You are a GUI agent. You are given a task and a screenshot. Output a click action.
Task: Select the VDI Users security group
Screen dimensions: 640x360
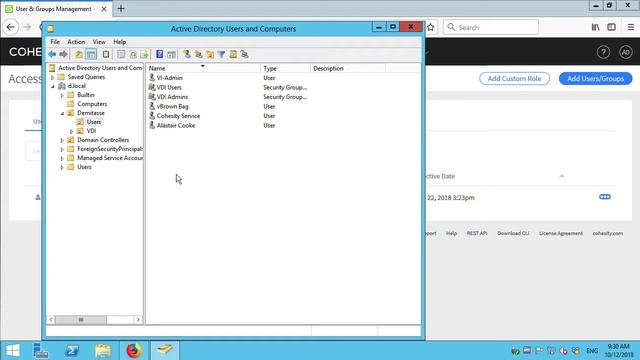[x=169, y=87]
